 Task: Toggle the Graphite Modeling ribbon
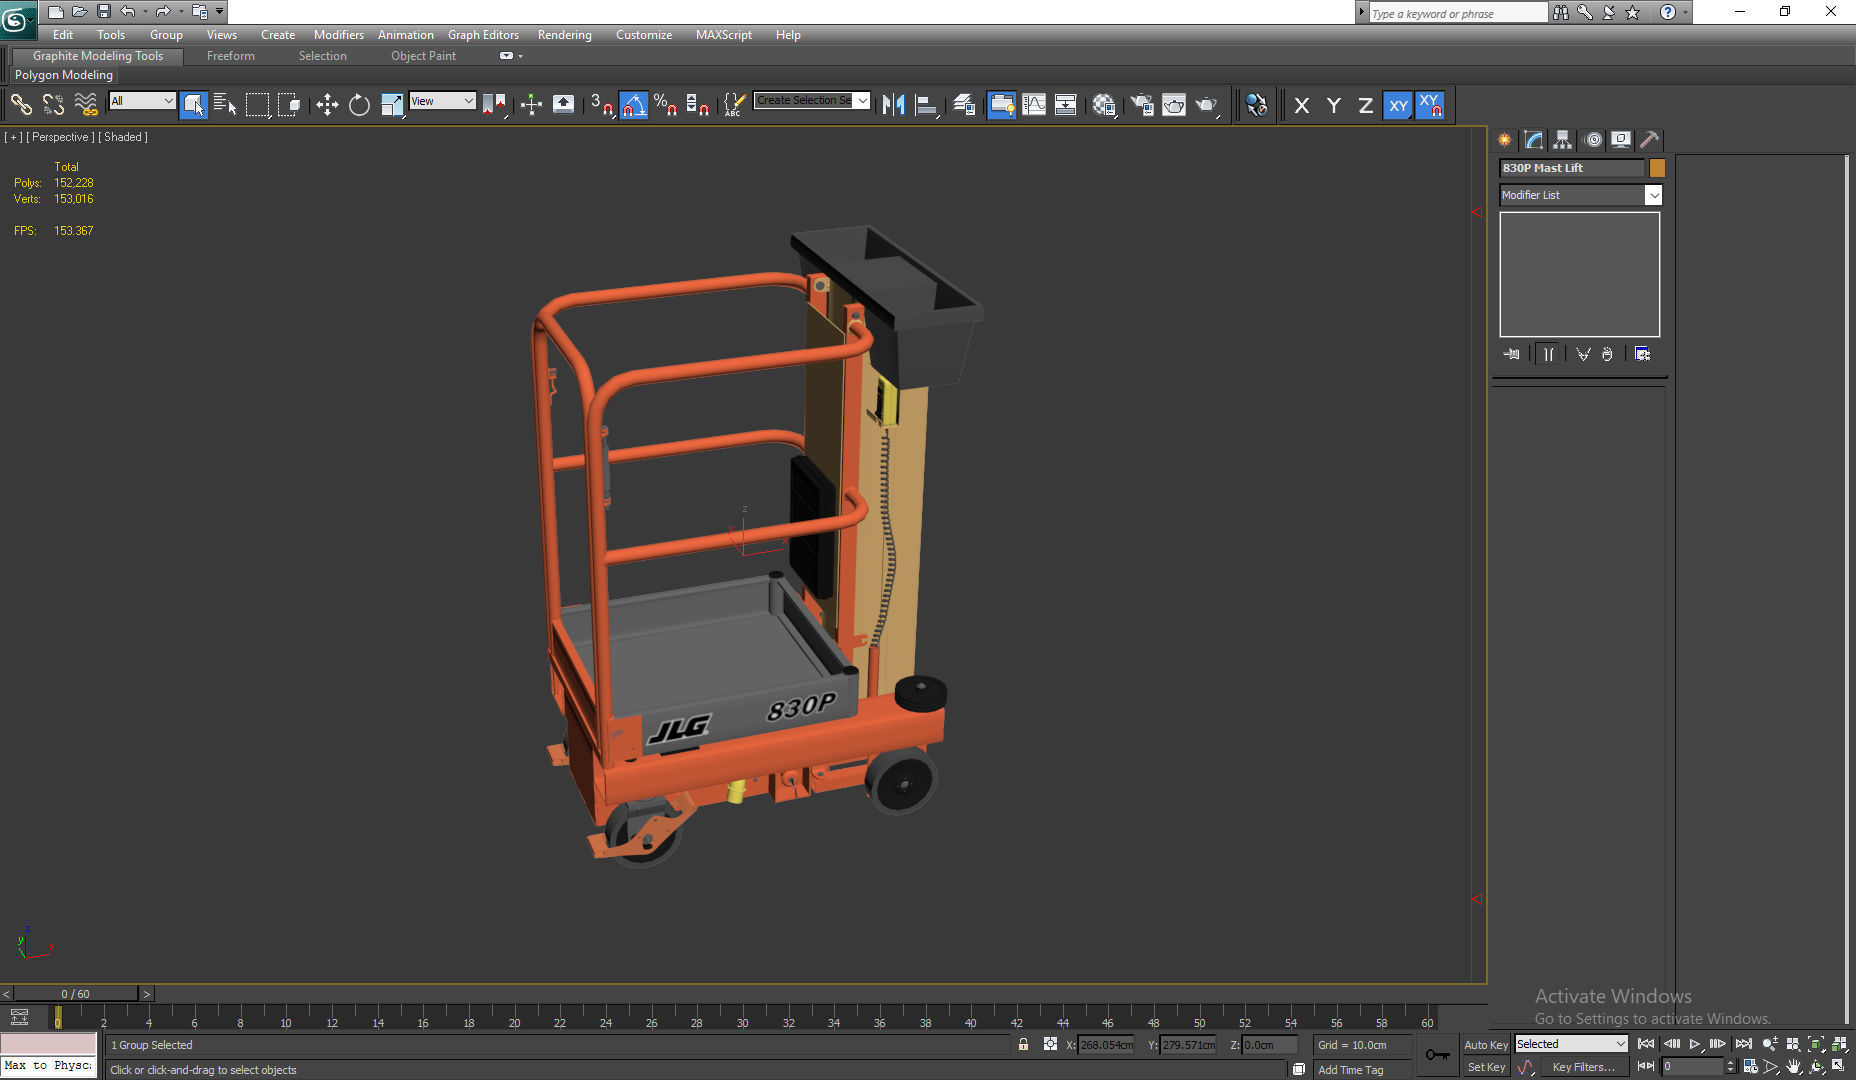[x=1001, y=104]
